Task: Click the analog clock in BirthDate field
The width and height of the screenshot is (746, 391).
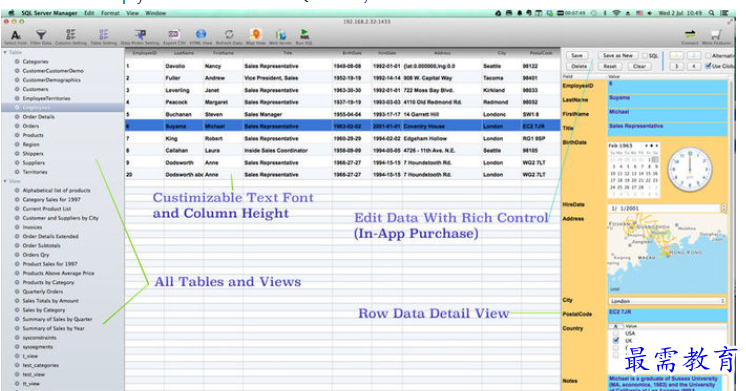Action: pos(690,169)
